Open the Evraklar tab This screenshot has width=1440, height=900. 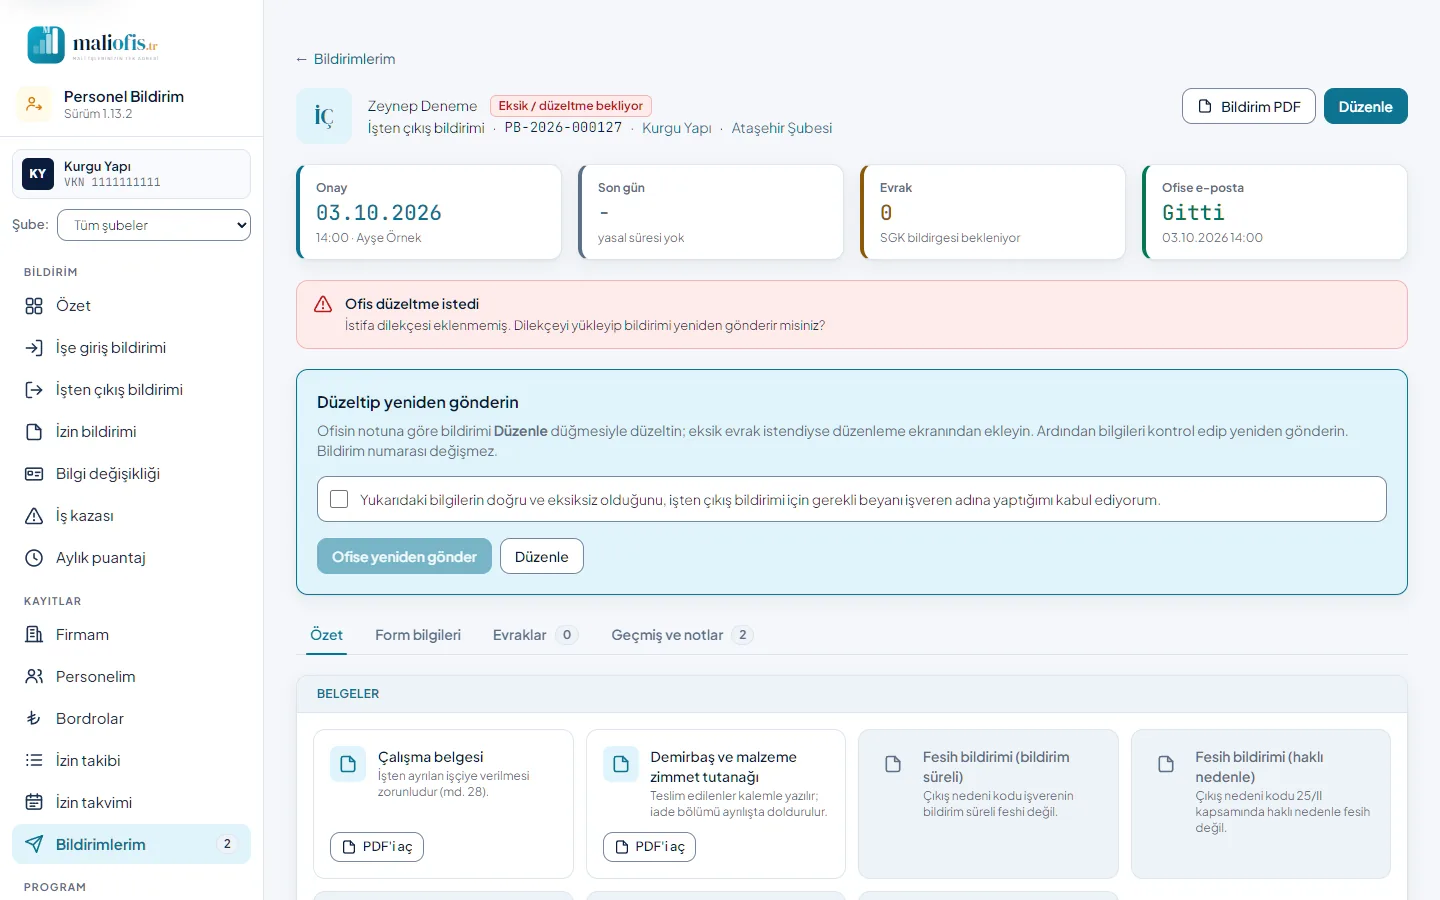pos(535,635)
